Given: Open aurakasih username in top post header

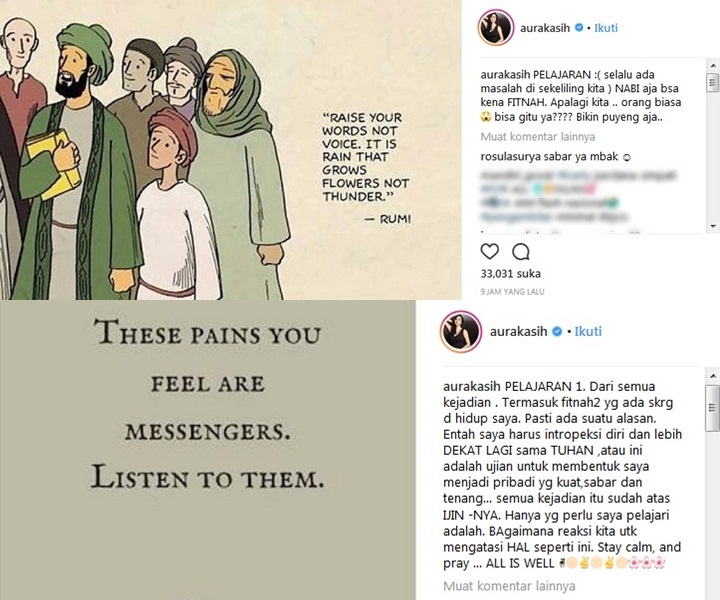Looking at the screenshot, I should (x=545, y=28).
